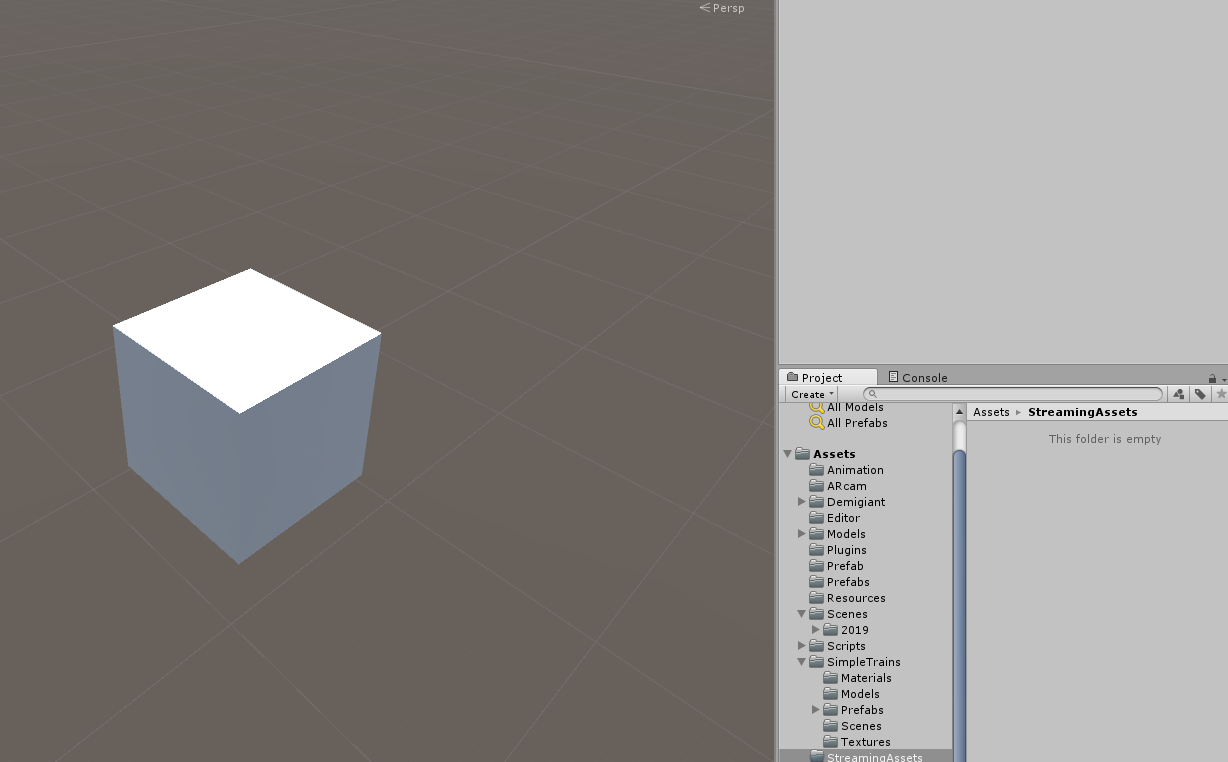This screenshot has height=762, width=1228.
Task: Open the Resources folder
Action: (x=847, y=598)
